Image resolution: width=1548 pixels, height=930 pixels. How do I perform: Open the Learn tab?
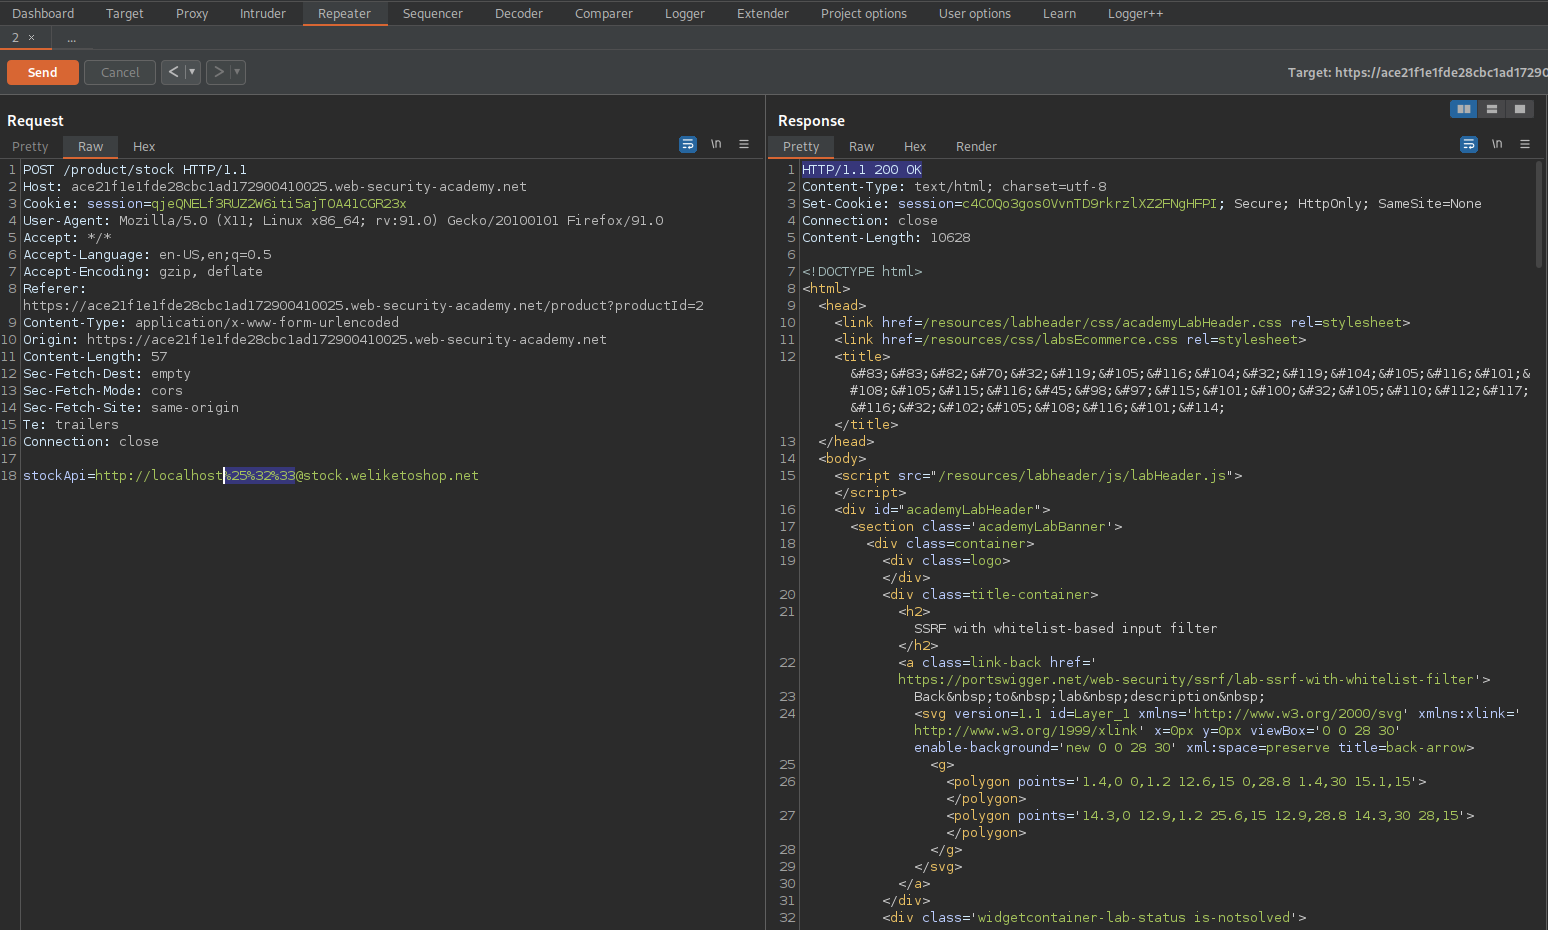(x=1060, y=13)
